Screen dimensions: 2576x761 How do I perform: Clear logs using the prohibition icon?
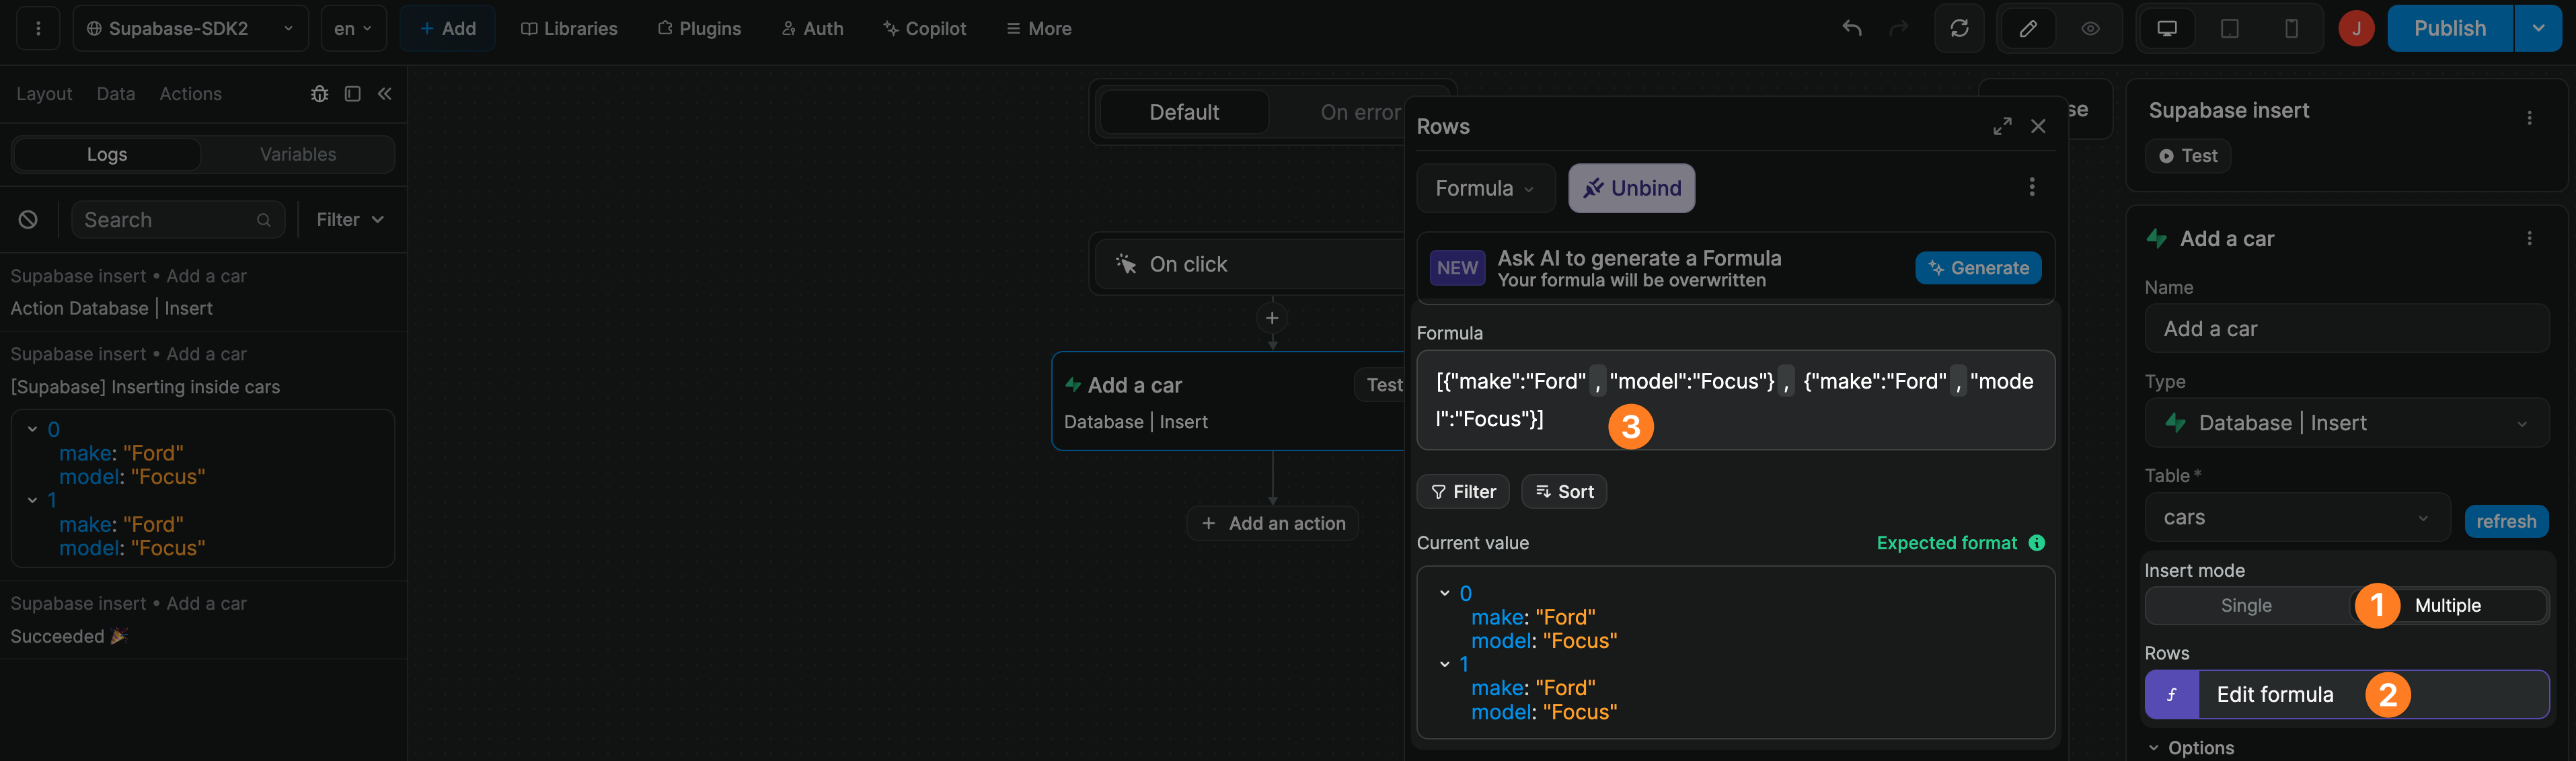pos(28,219)
